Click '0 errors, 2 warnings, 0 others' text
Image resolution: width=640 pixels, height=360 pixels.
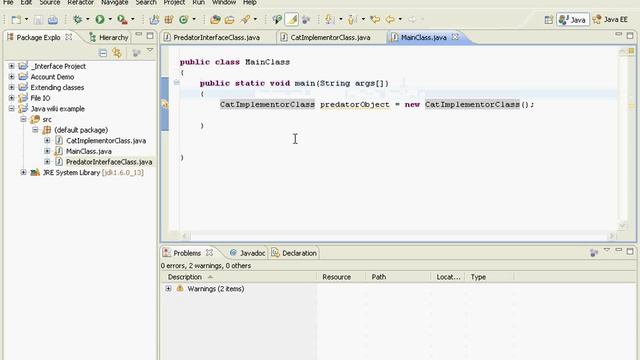pos(206,266)
